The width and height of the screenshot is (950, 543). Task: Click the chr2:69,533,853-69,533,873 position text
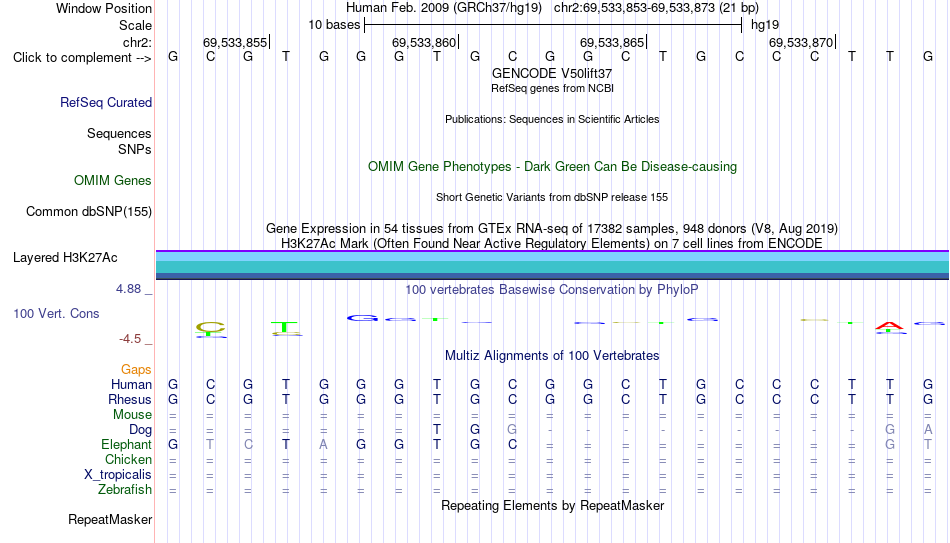coord(656,8)
